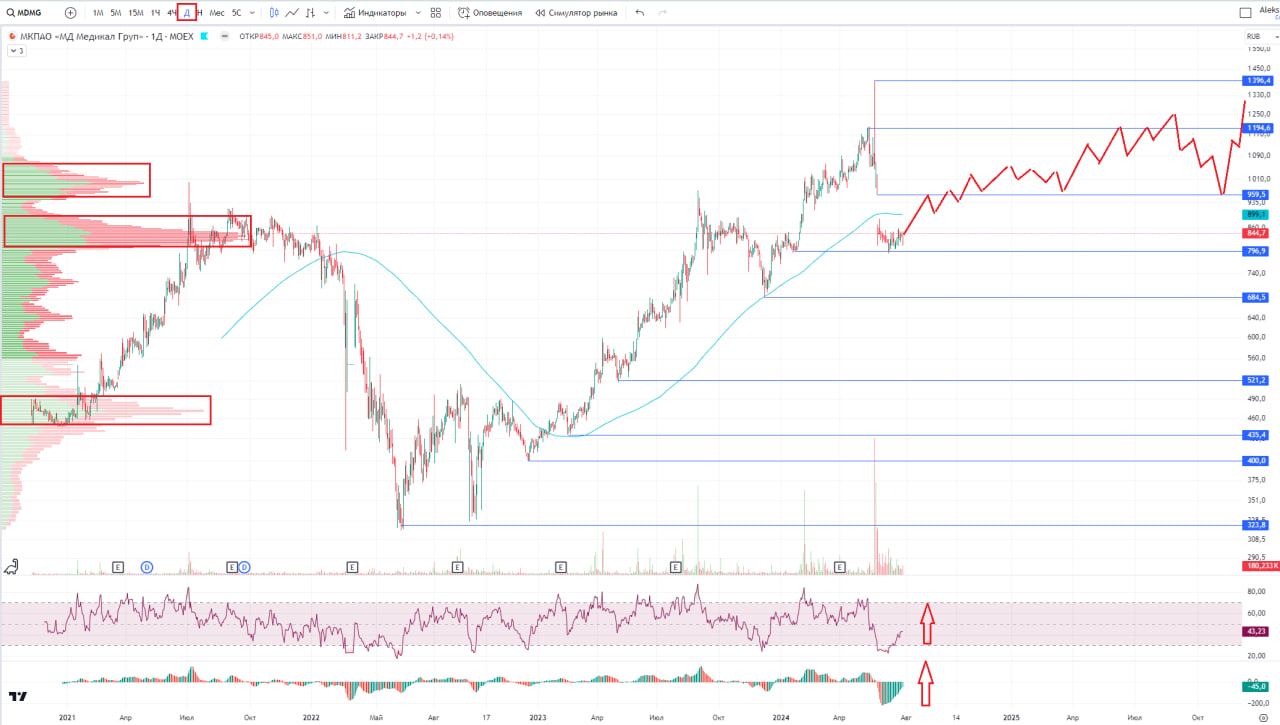Expand the collapsed indicators legend showing 3
Image resolution: width=1280 pixels, height=725 pixels.
pyautogui.click(x=15, y=49)
